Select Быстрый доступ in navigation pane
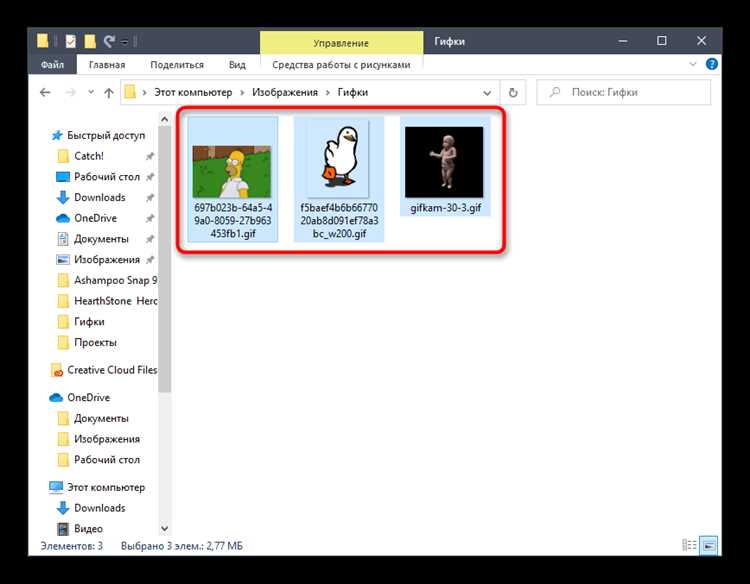 98,135
